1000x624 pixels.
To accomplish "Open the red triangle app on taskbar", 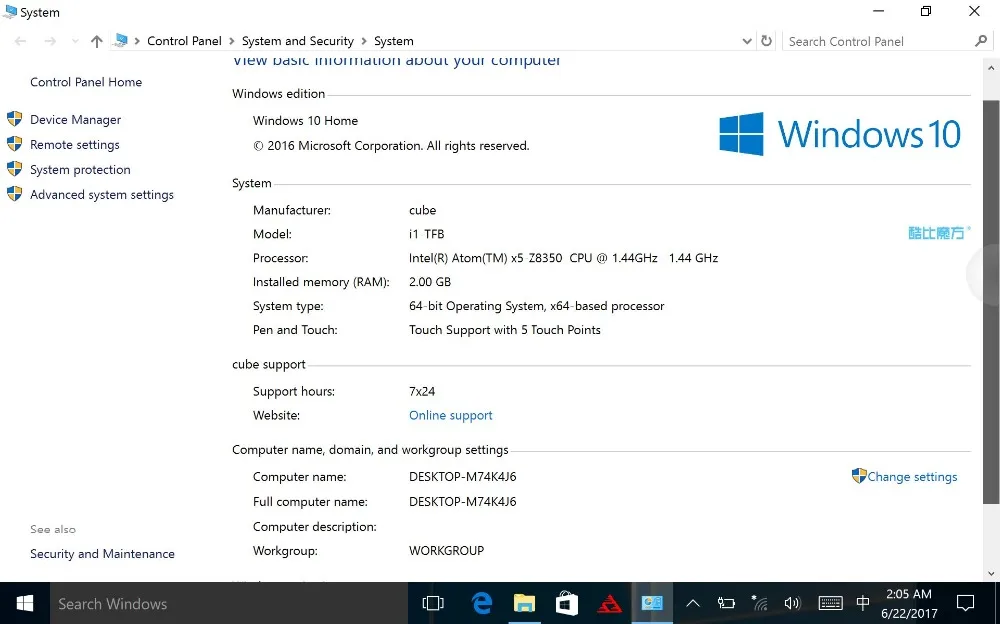I will (x=610, y=603).
